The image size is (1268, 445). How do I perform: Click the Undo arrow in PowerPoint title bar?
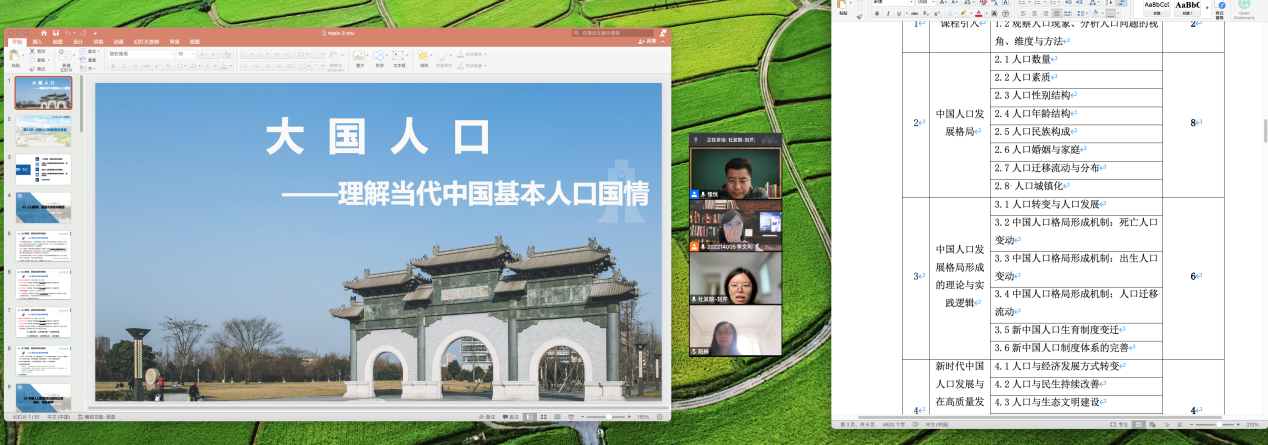coord(68,33)
